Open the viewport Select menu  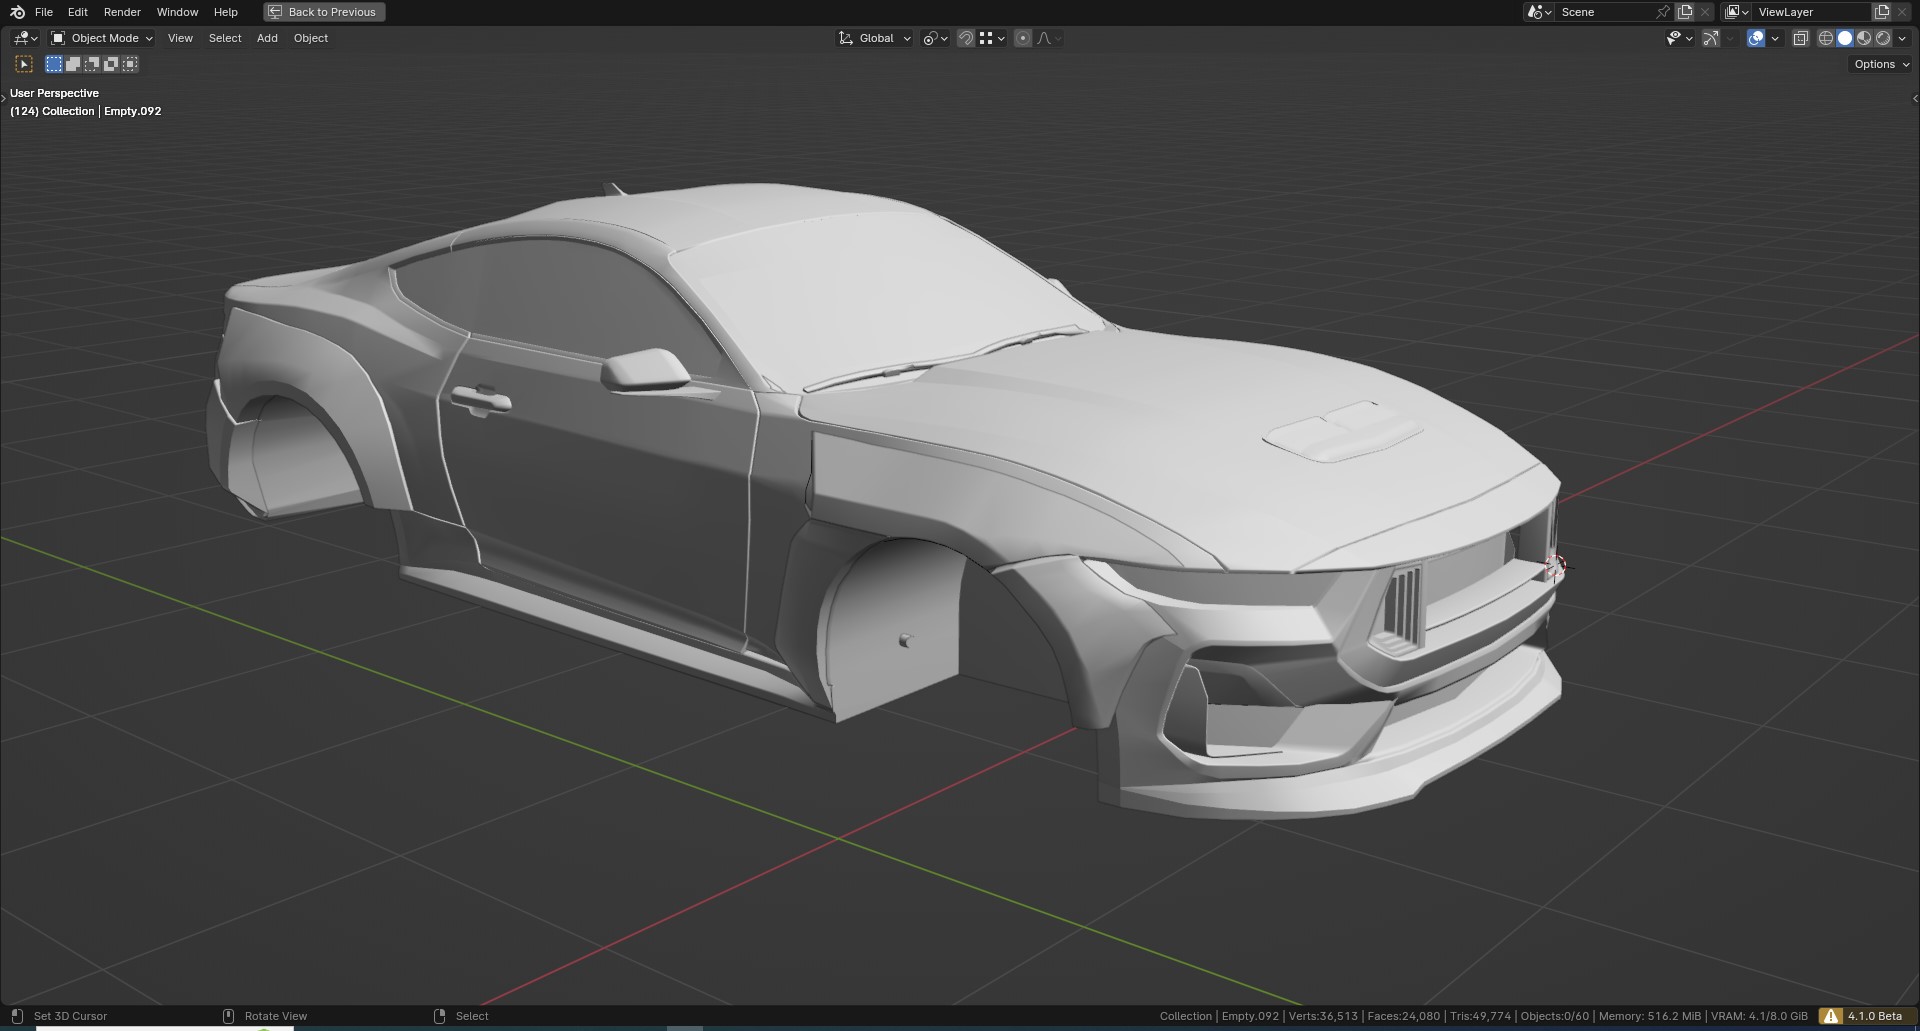tap(225, 38)
